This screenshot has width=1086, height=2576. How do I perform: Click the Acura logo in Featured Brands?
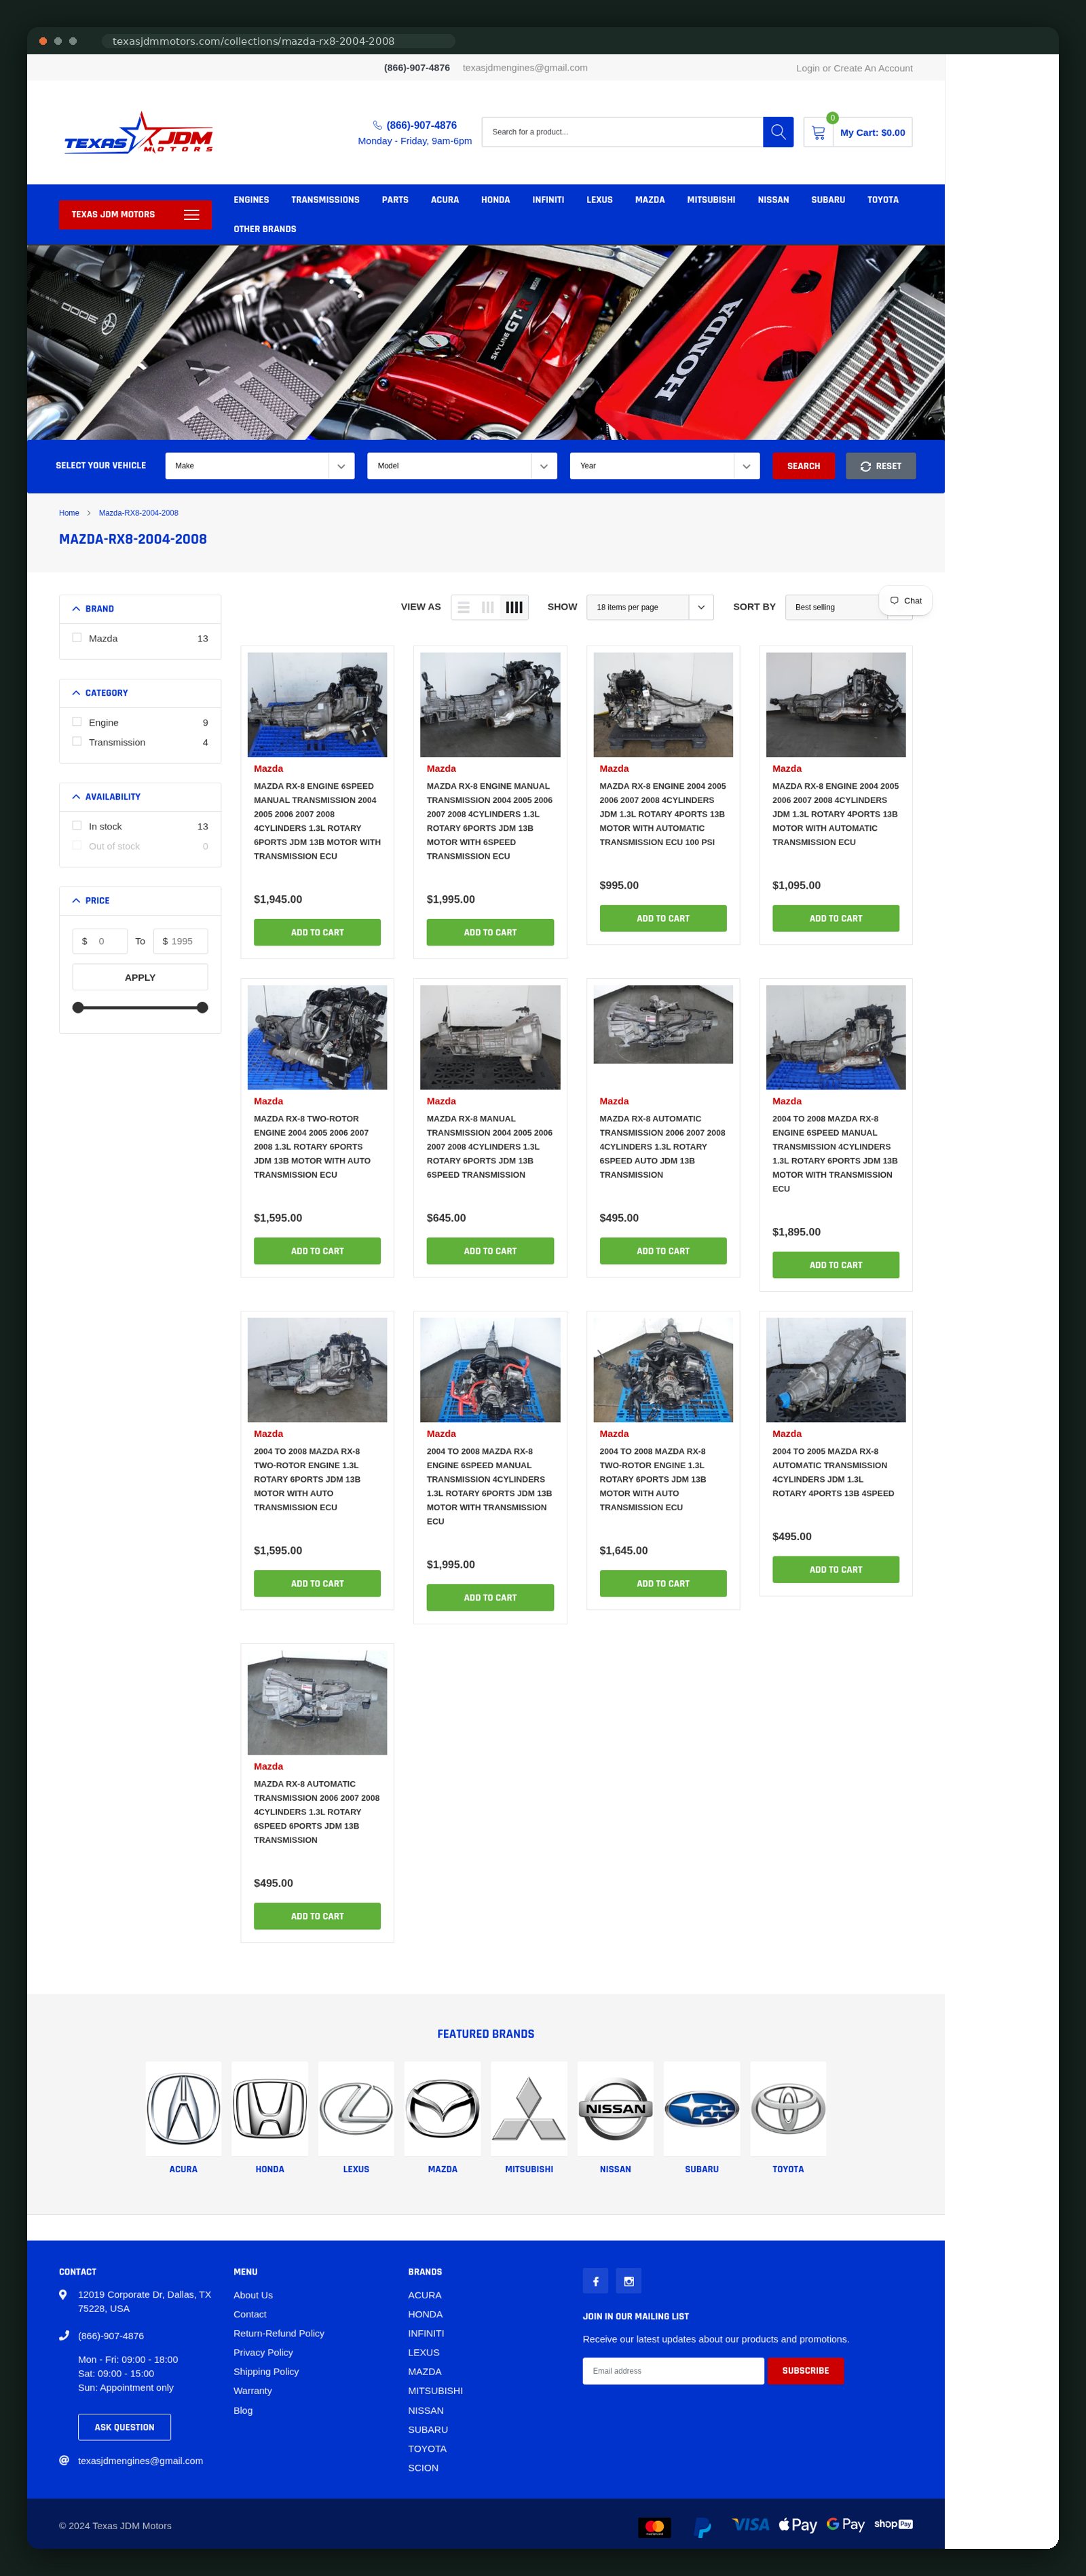pyautogui.click(x=183, y=2108)
